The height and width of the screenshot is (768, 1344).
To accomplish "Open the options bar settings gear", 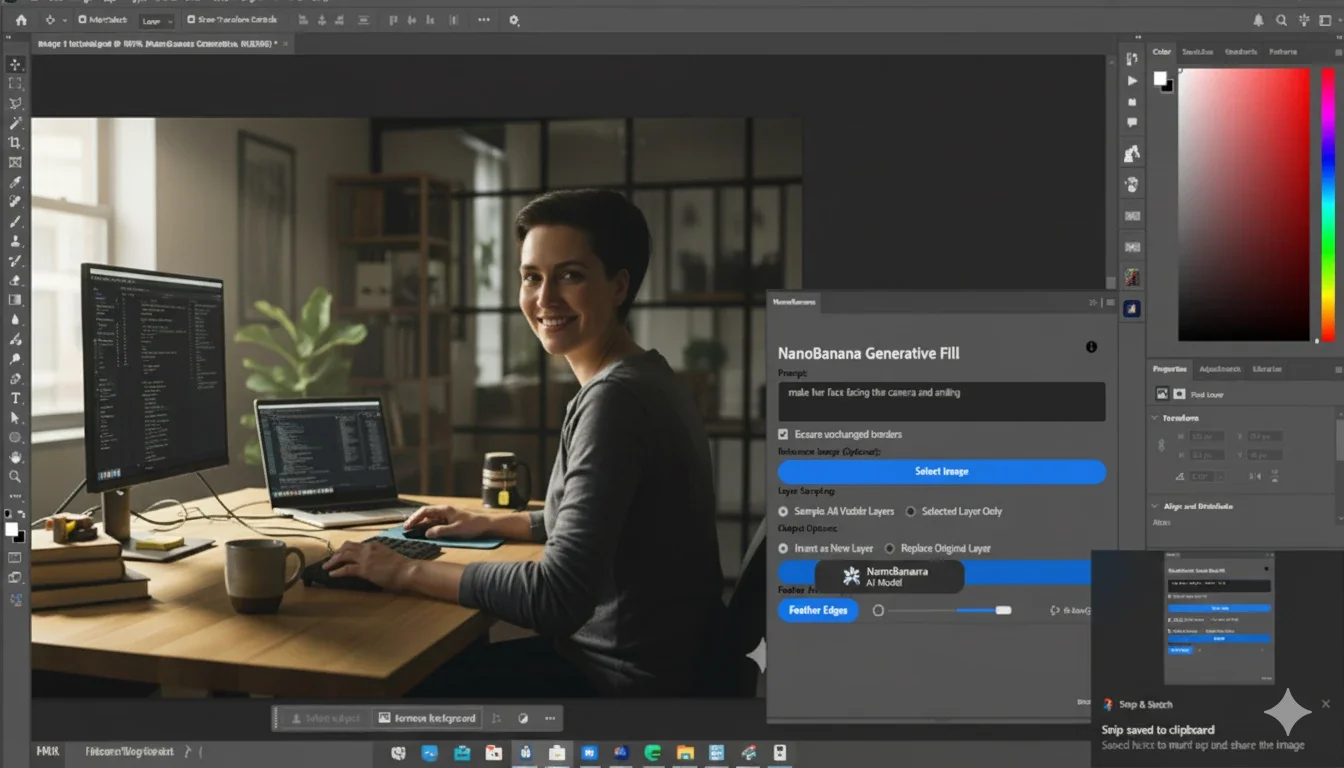I will tap(514, 20).
